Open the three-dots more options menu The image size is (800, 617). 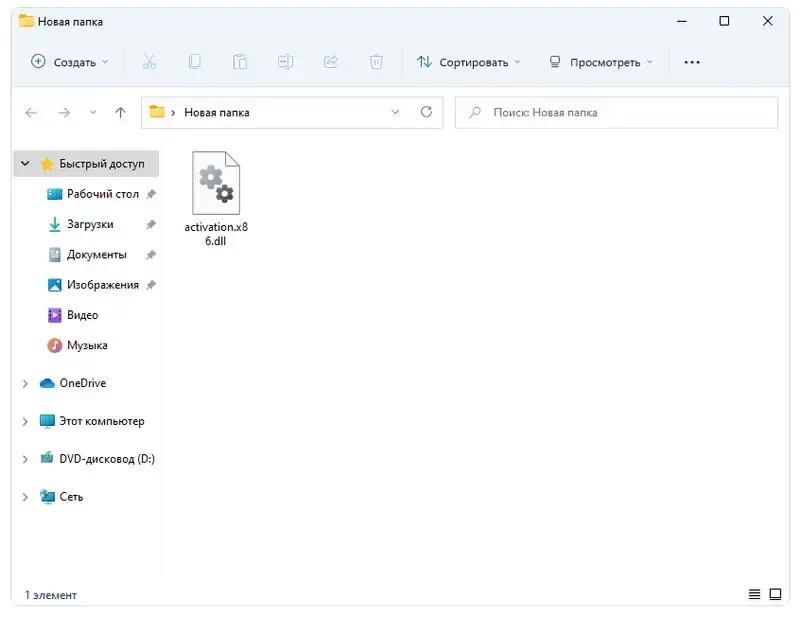click(692, 62)
